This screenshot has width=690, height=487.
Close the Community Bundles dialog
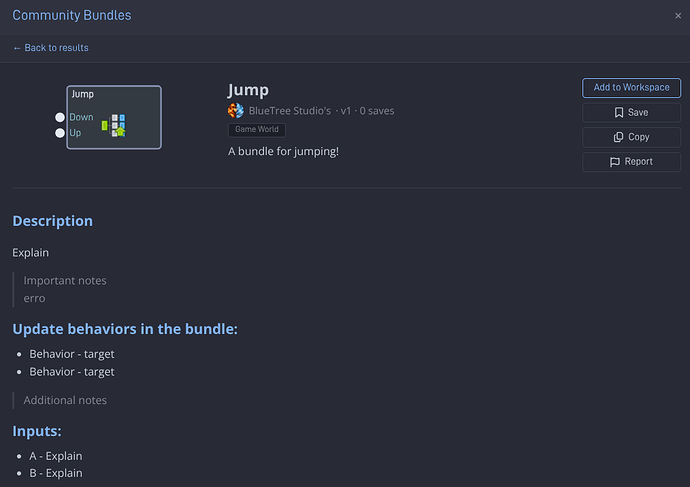click(678, 16)
